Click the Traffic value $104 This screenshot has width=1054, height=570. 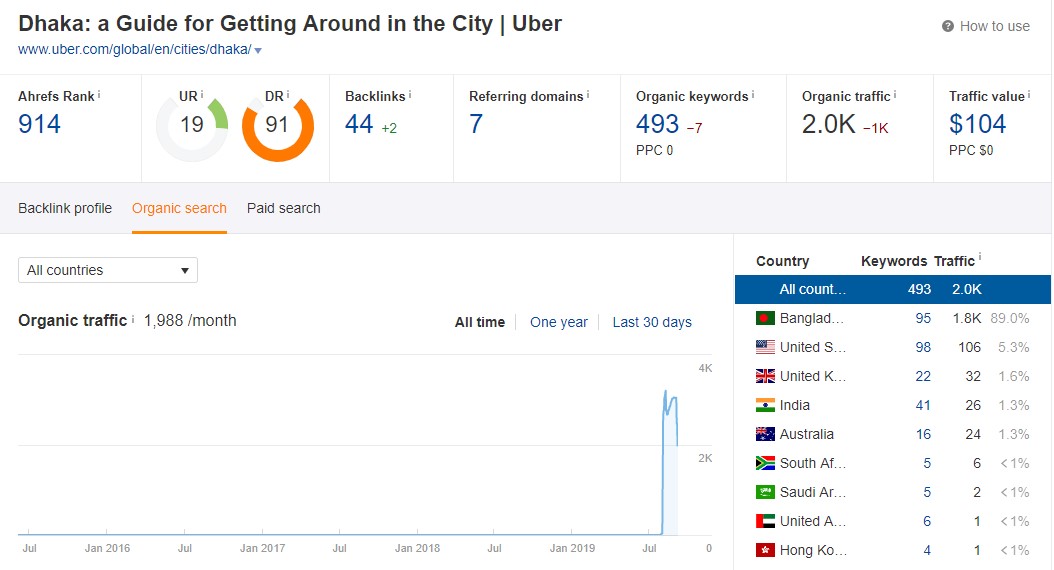coord(977,124)
